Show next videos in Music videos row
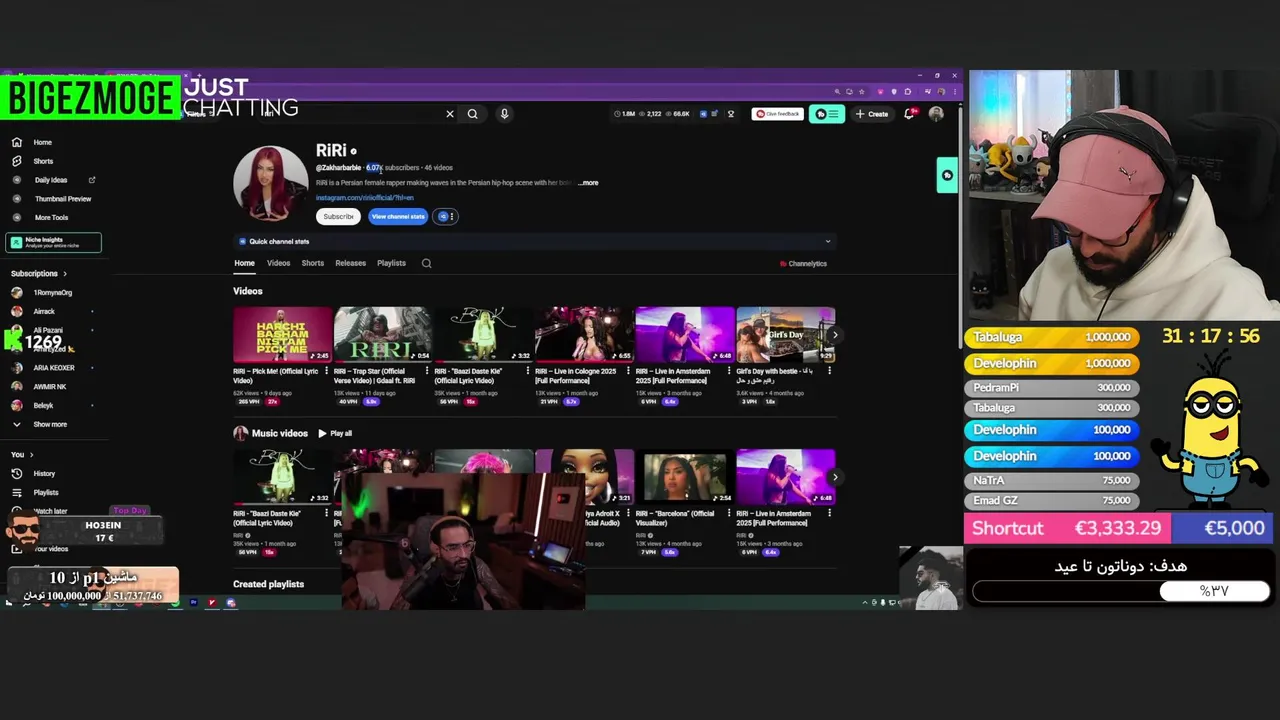Image resolution: width=1280 pixels, height=720 pixels. (835, 477)
